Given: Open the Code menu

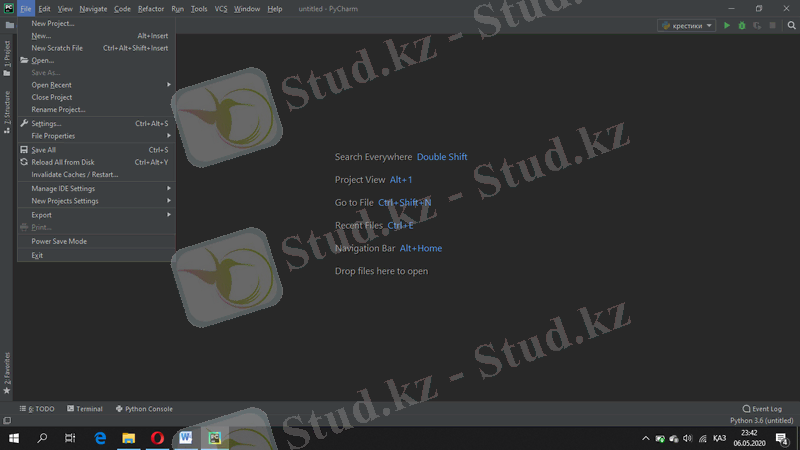Looking at the screenshot, I should (122, 9).
